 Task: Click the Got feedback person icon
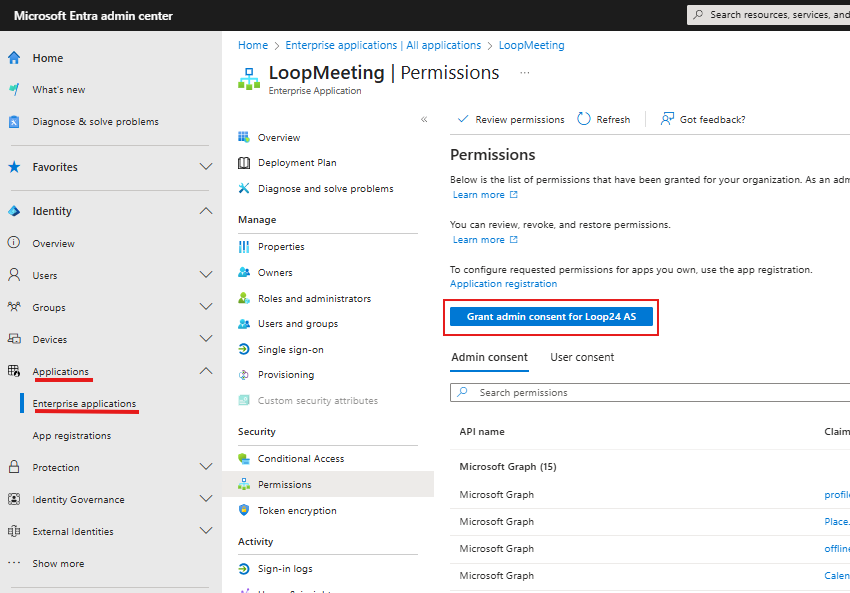[x=667, y=119]
